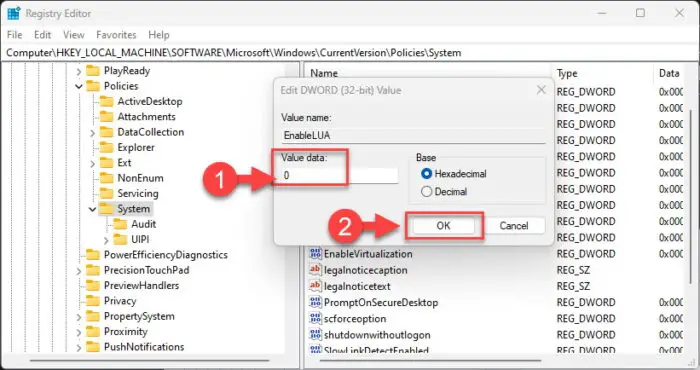Select the PrecisionTouchPad folder icon
The height and width of the screenshot is (370, 700).
pos(93,270)
